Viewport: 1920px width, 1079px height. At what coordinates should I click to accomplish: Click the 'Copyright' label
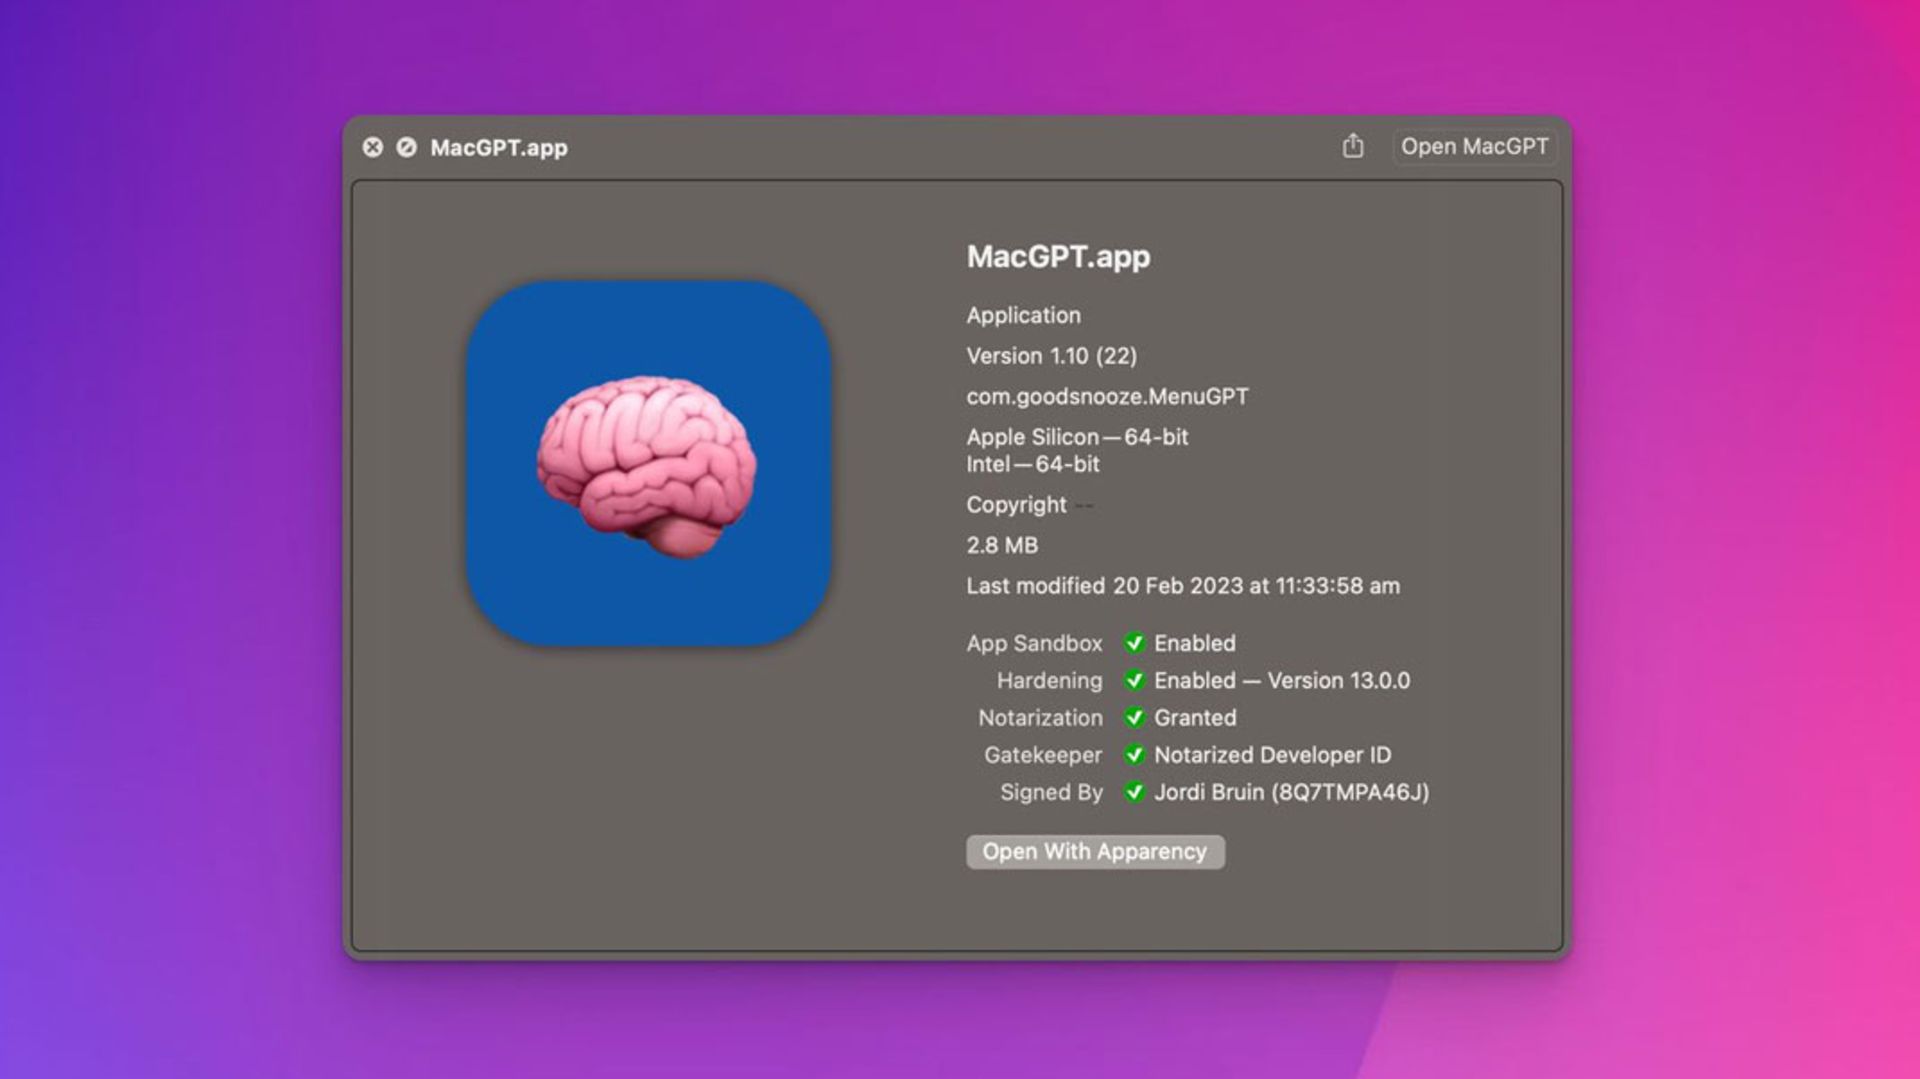1016,505
